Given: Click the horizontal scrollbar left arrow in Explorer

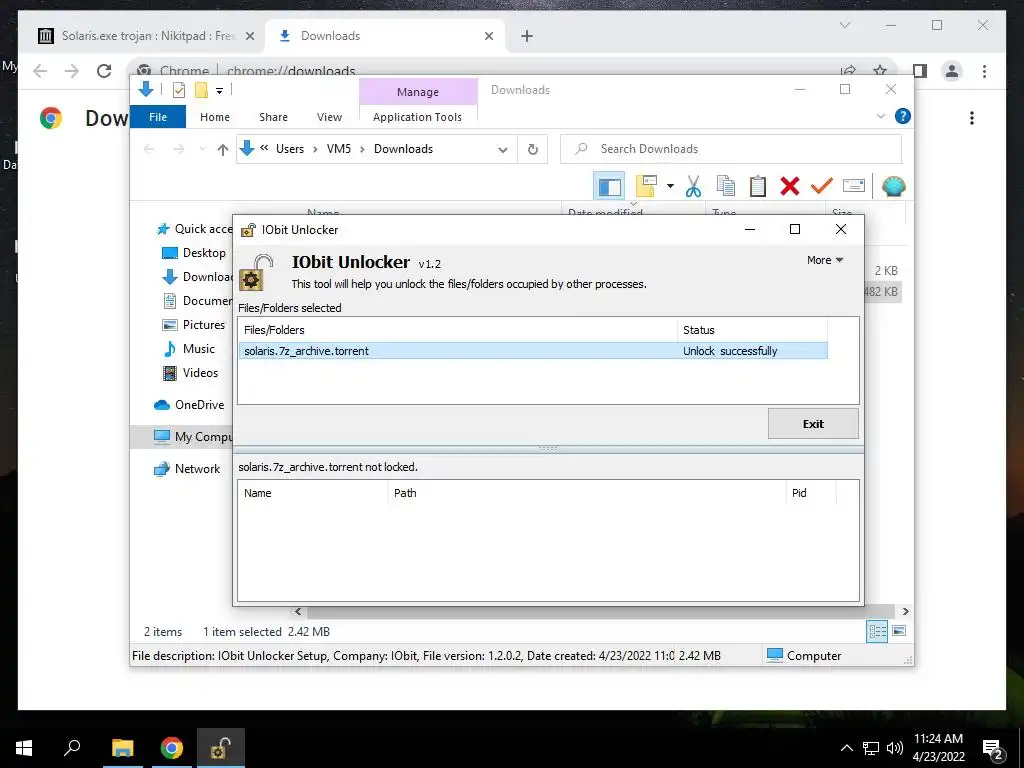Looking at the screenshot, I should tap(298, 612).
